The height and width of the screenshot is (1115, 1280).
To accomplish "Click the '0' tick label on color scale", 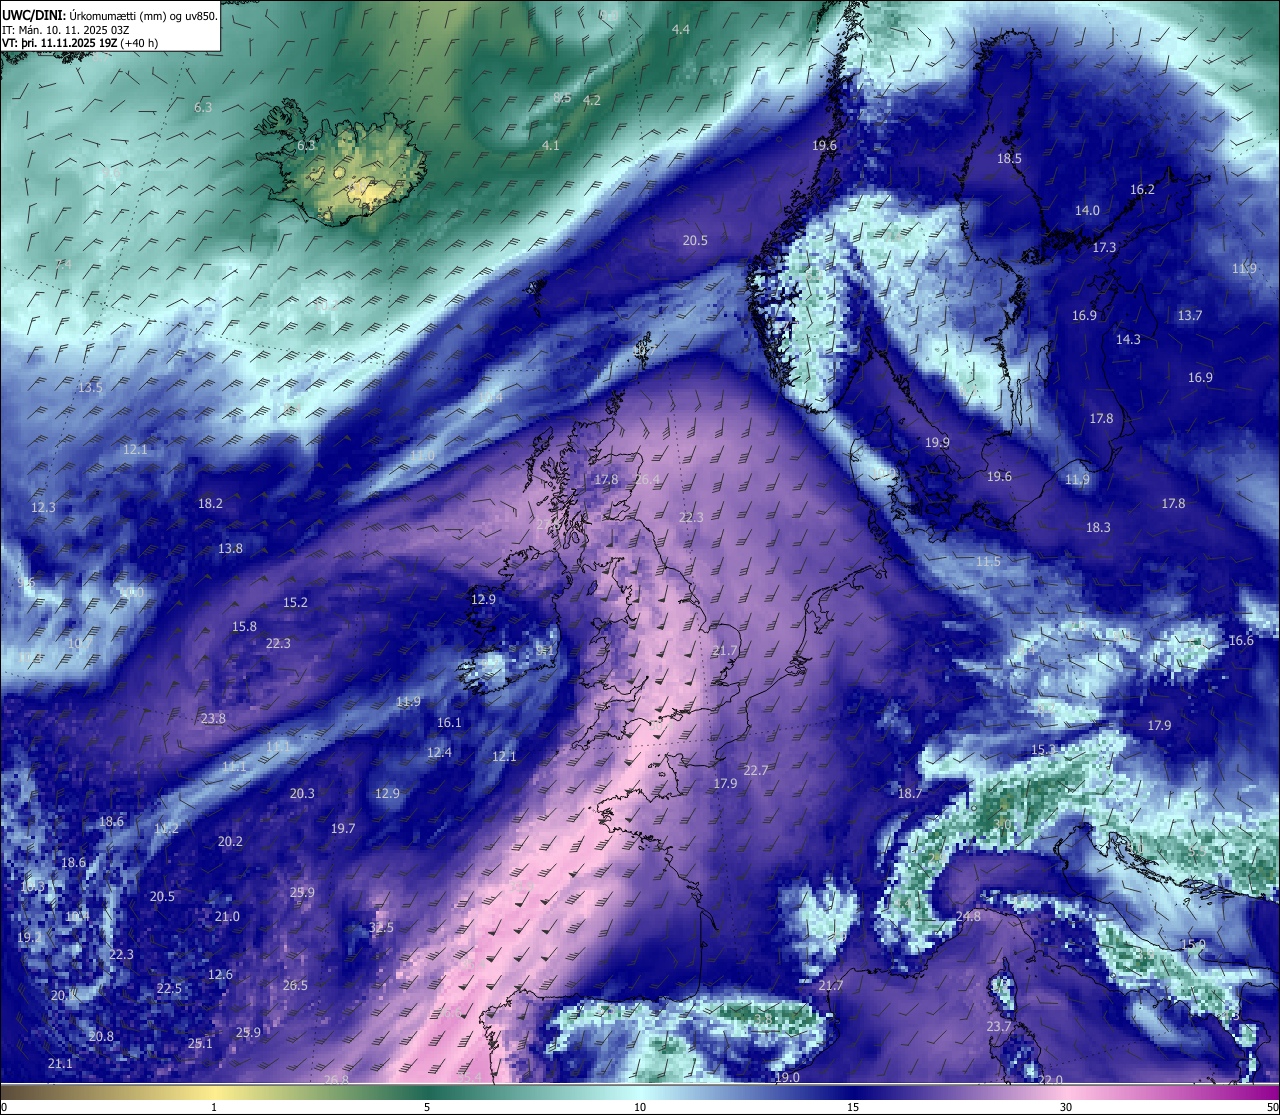I will coord(3,1107).
